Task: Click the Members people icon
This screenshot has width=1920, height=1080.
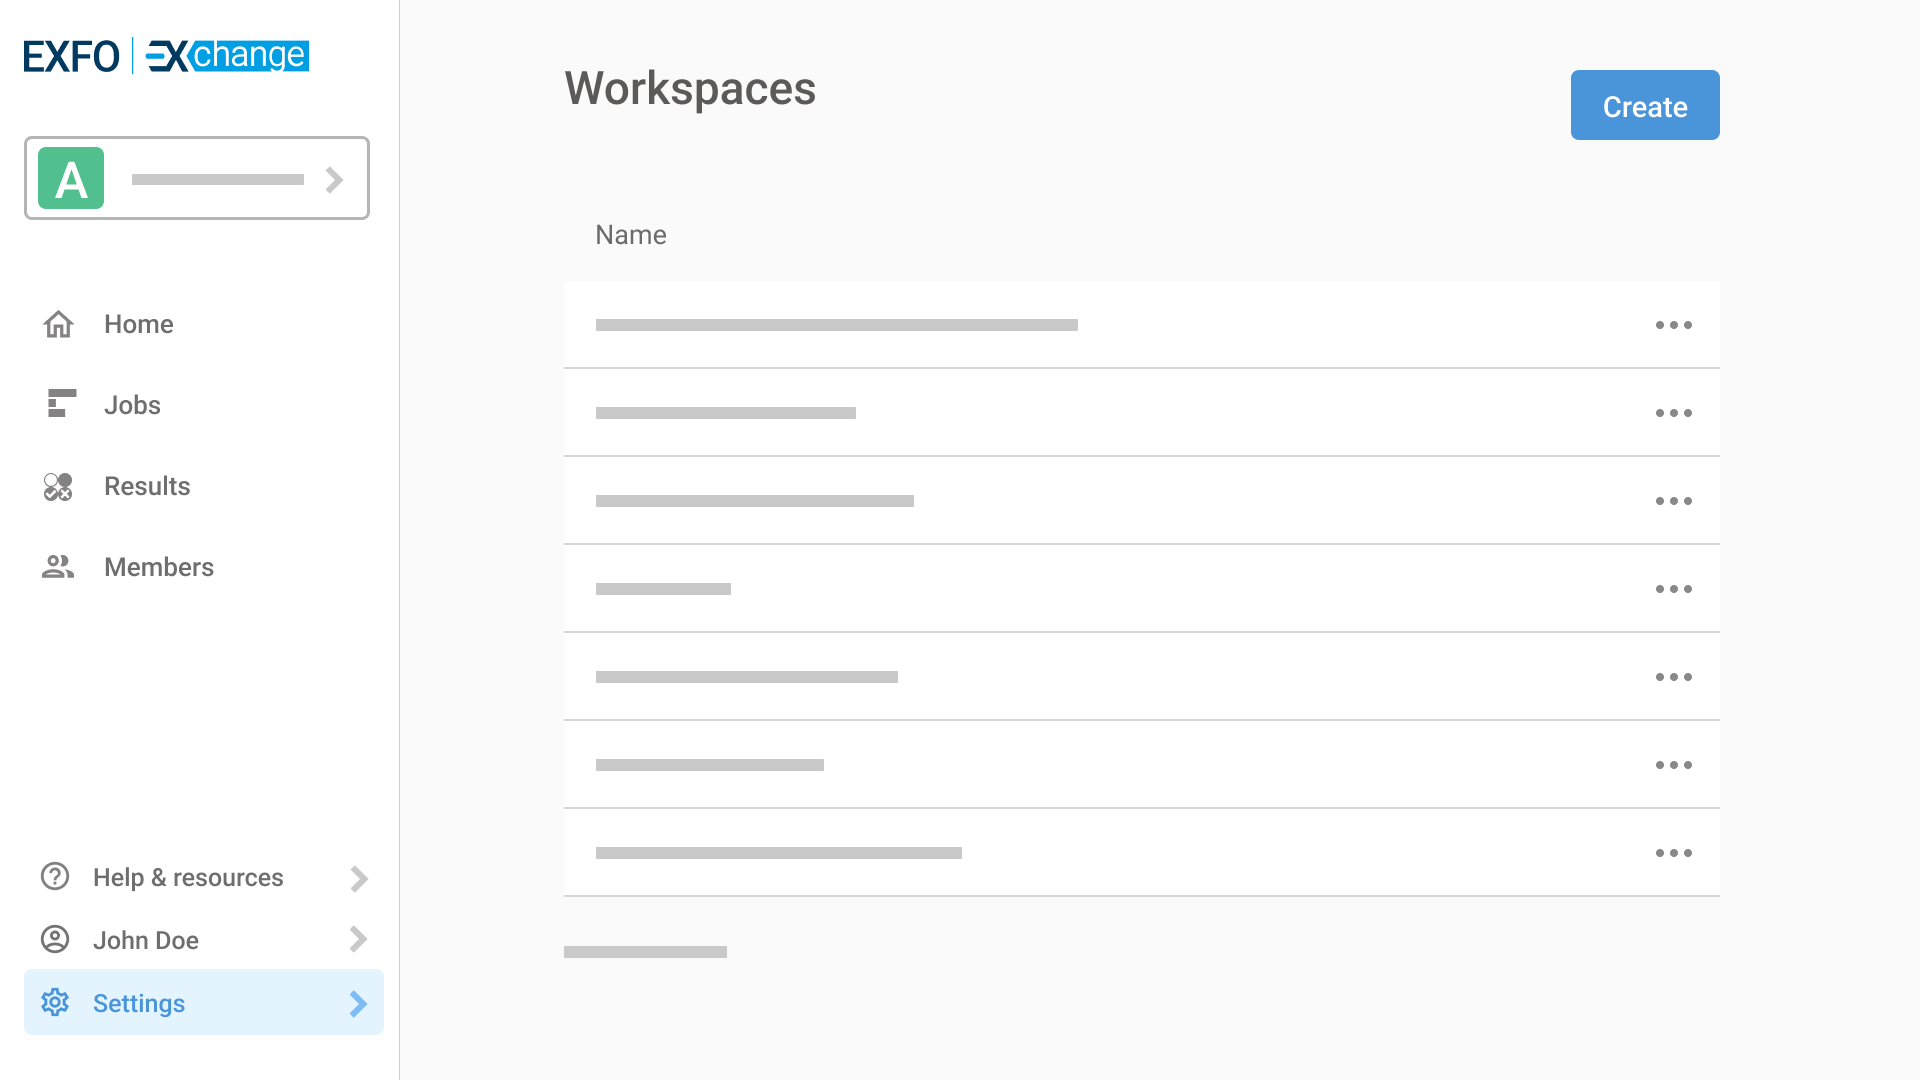Action: (x=58, y=567)
